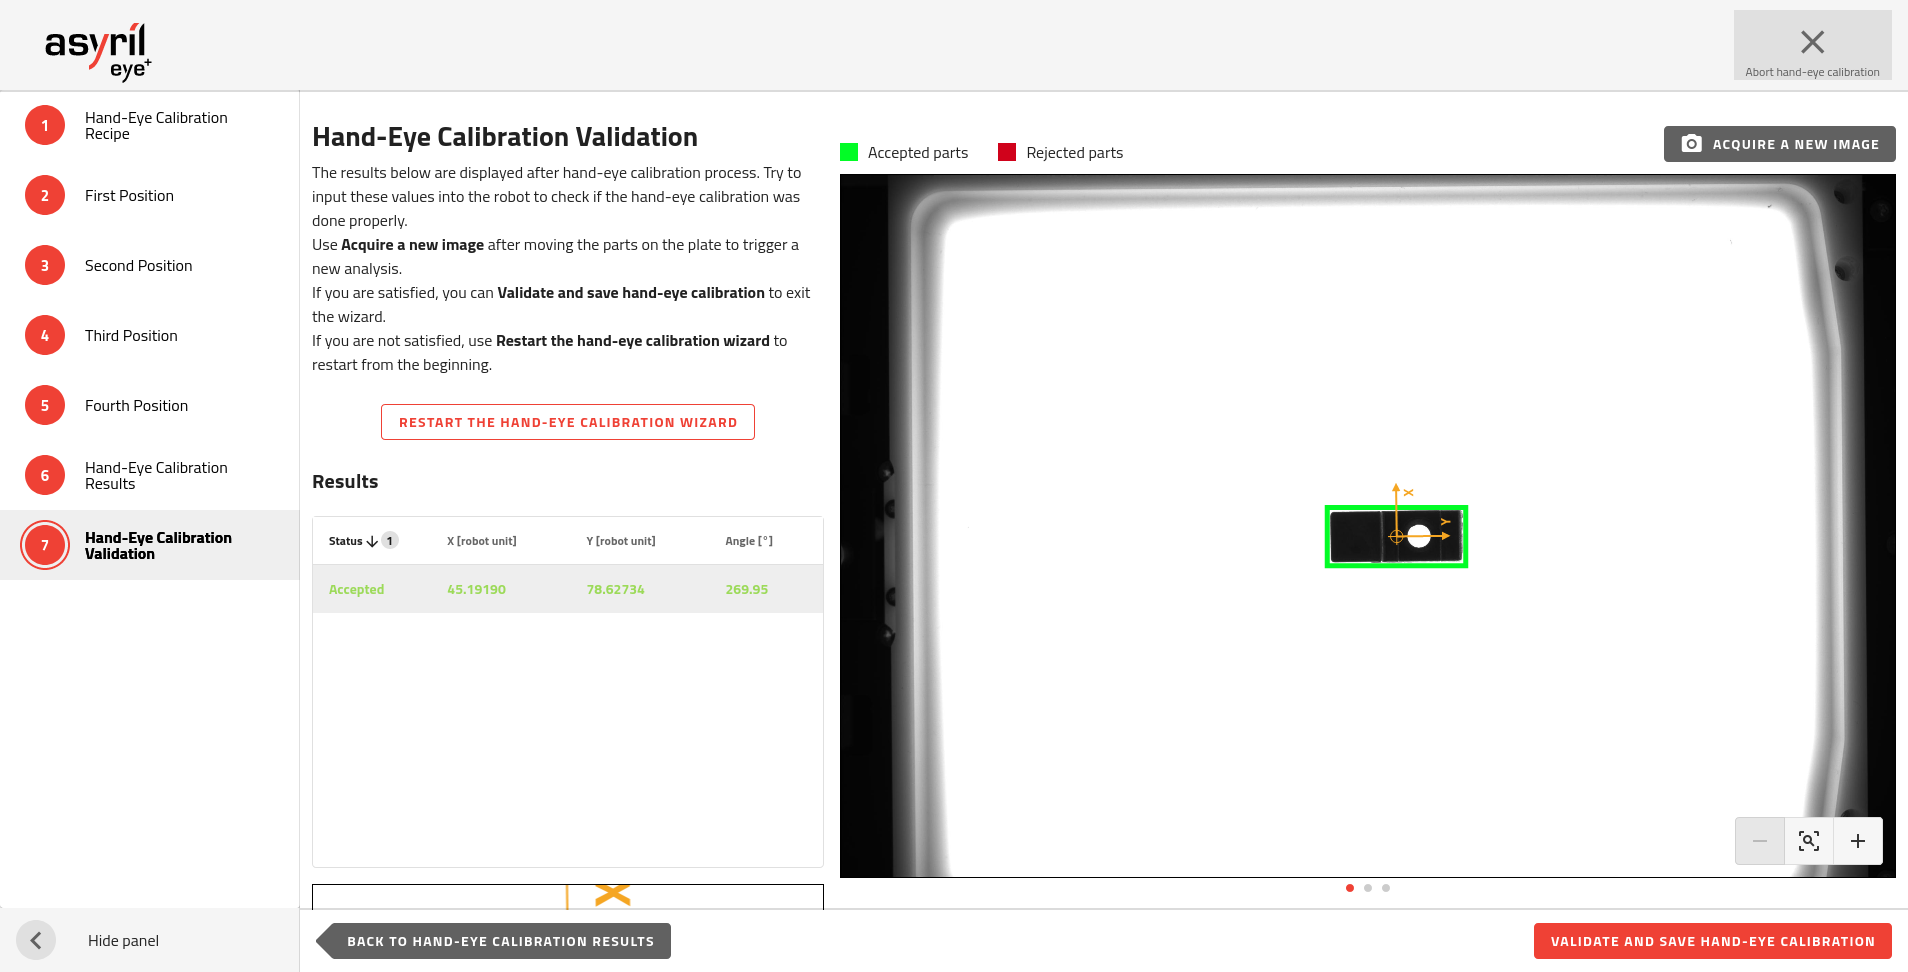Click the green Accepted parts legend swatch

click(x=849, y=152)
